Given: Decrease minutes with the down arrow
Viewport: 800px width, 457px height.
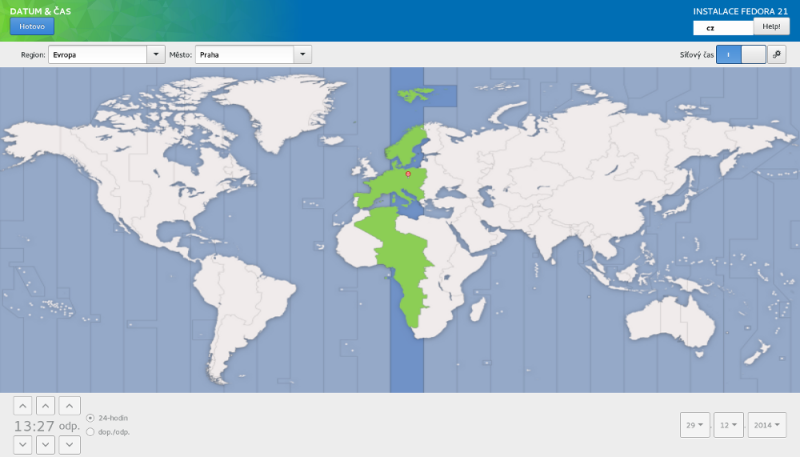Looking at the screenshot, I should [46, 445].
